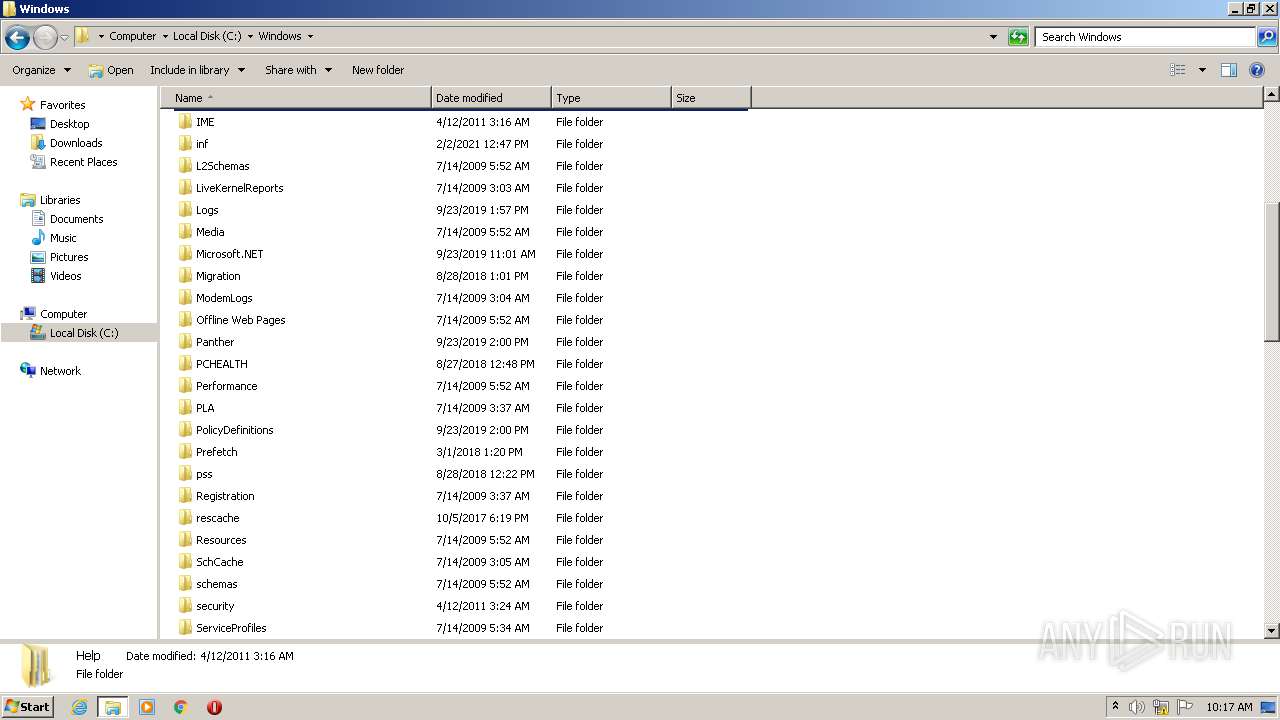Launch Internet Explorer from taskbar
This screenshot has width=1280, height=720.
[79, 707]
